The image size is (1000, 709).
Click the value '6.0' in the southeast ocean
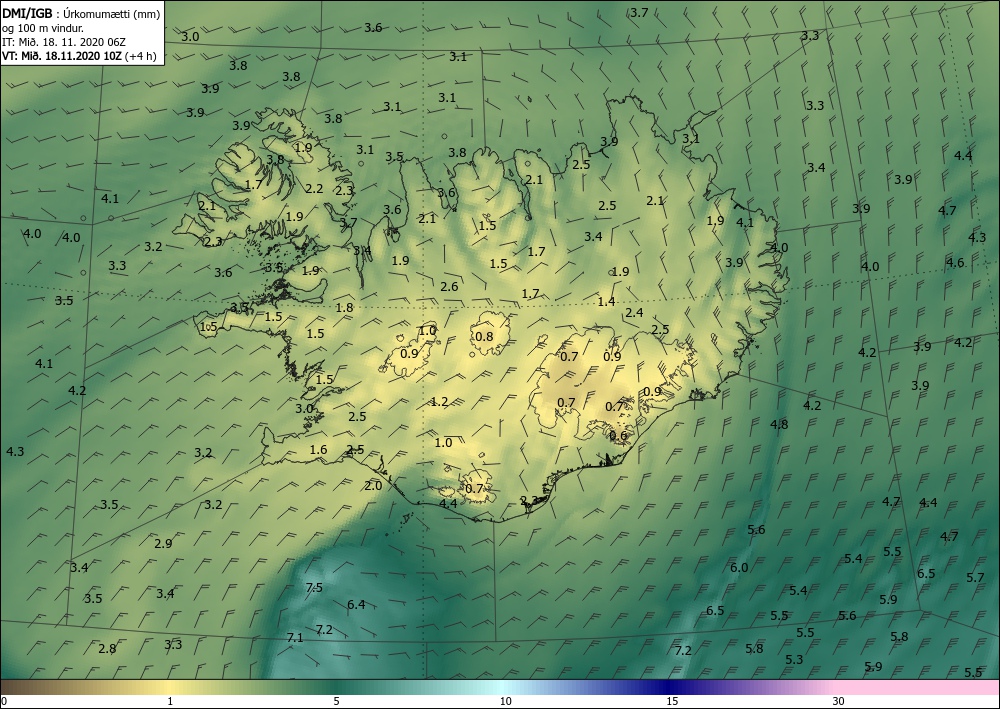[739, 567]
